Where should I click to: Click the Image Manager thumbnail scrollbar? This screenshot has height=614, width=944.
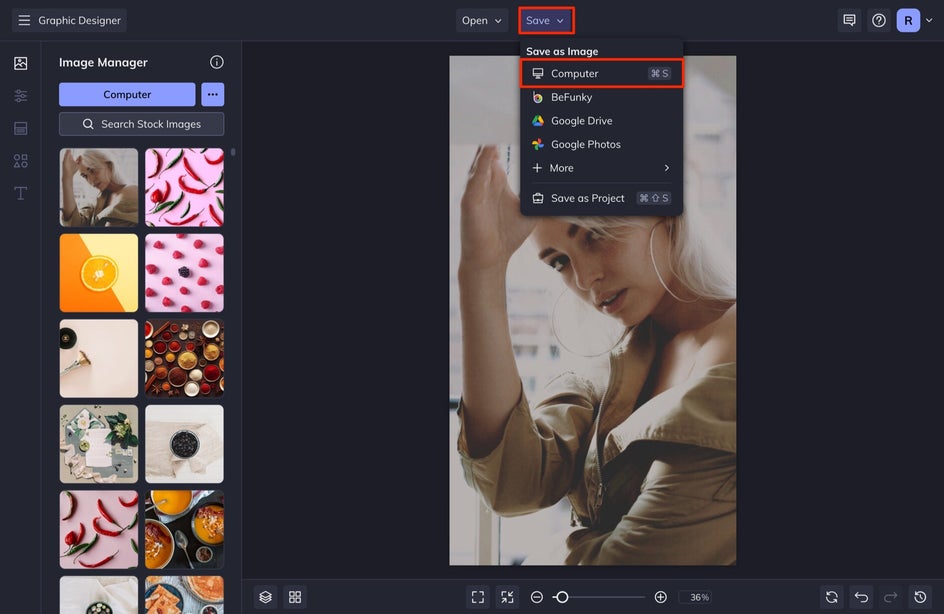point(233,152)
